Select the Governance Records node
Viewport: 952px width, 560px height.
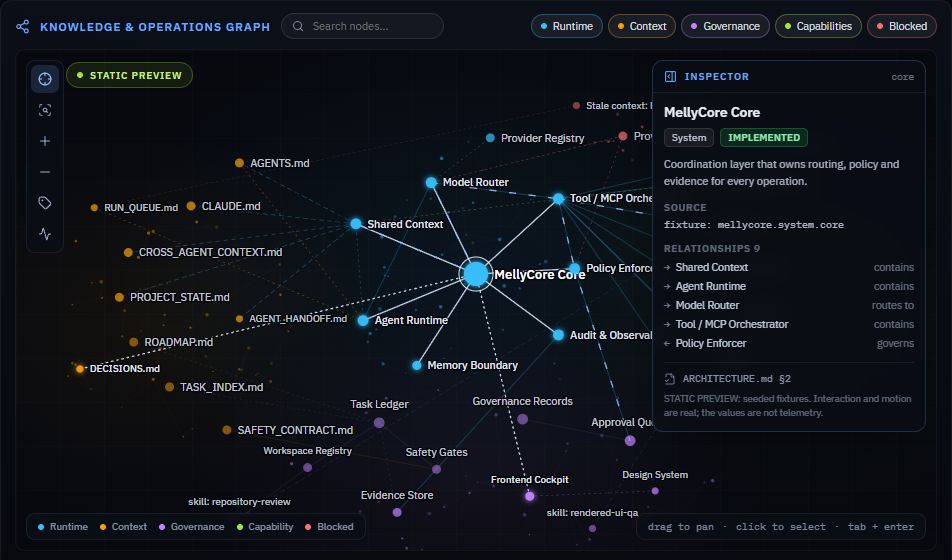523,419
